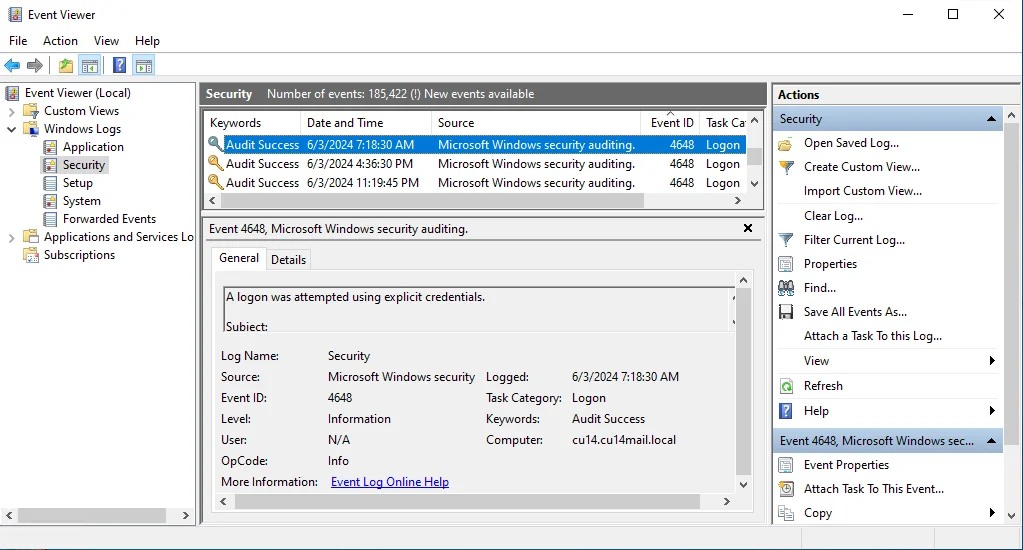Open the Help submenu arrow in Actions
The width and height of the screenshot is (1023, 550).
992,411
